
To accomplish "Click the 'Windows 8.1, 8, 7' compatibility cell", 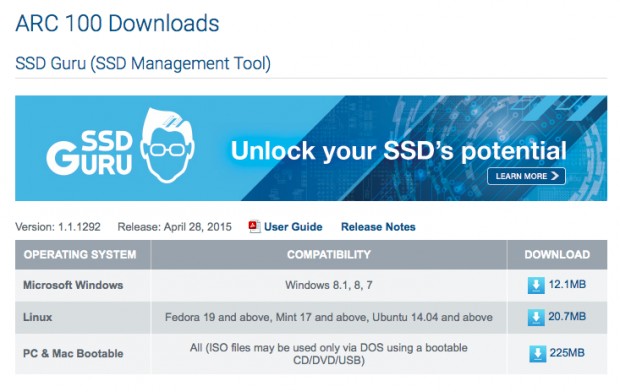I will tap(329, 285).
